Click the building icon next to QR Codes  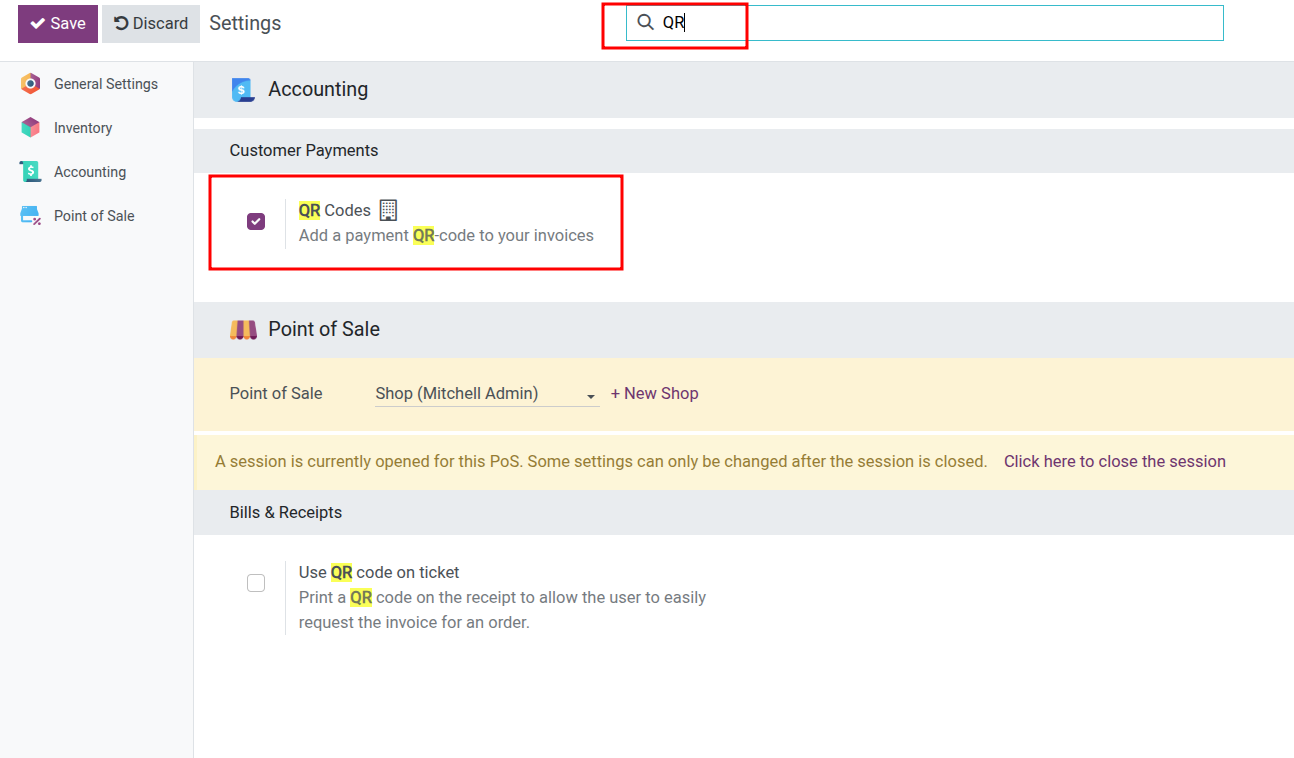tap(388, 209)
